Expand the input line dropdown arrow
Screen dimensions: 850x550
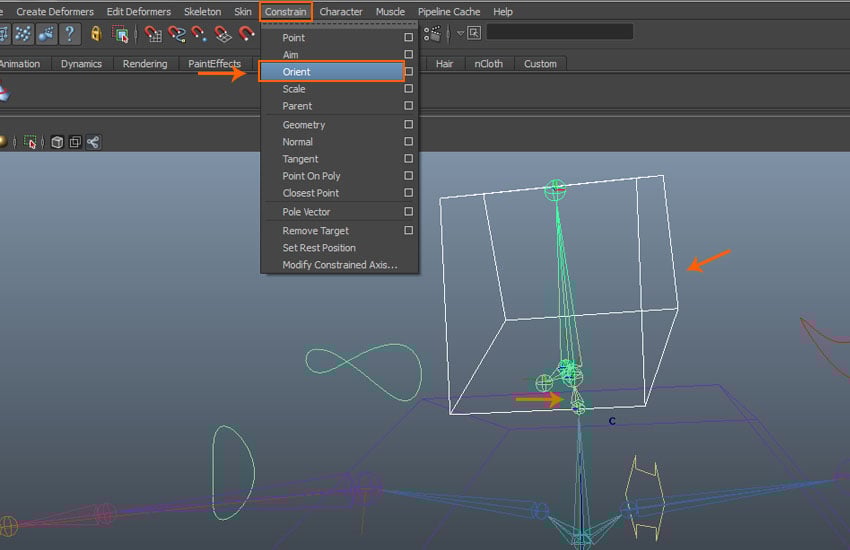coord(460,33)
